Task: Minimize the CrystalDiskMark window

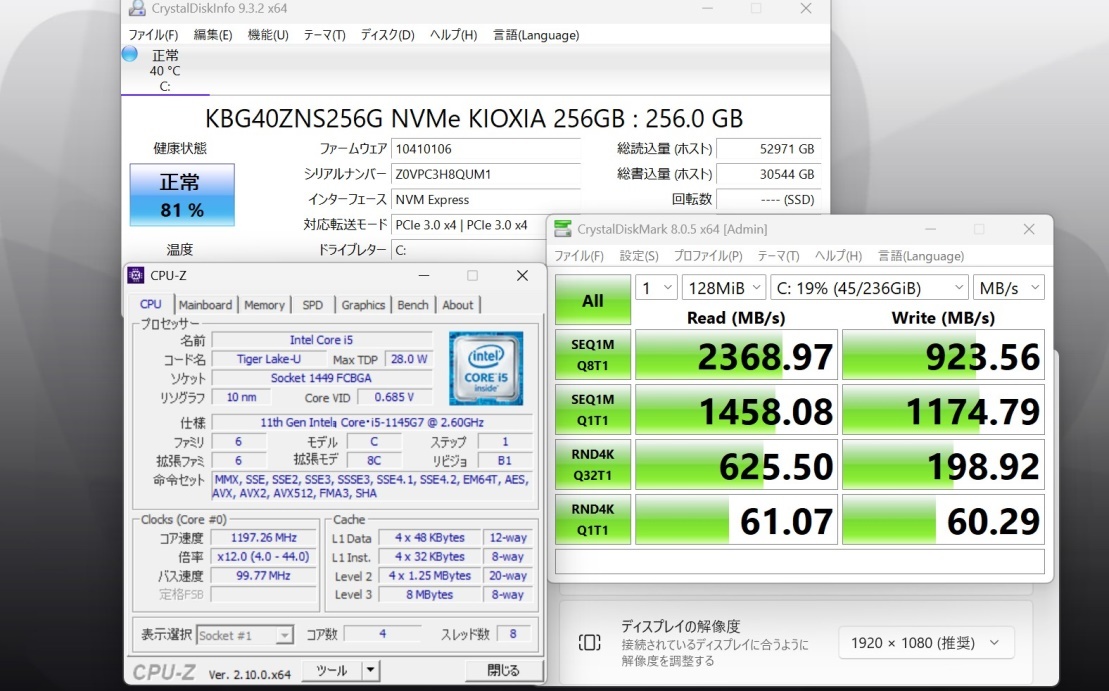Action: [x=930, y=229]
